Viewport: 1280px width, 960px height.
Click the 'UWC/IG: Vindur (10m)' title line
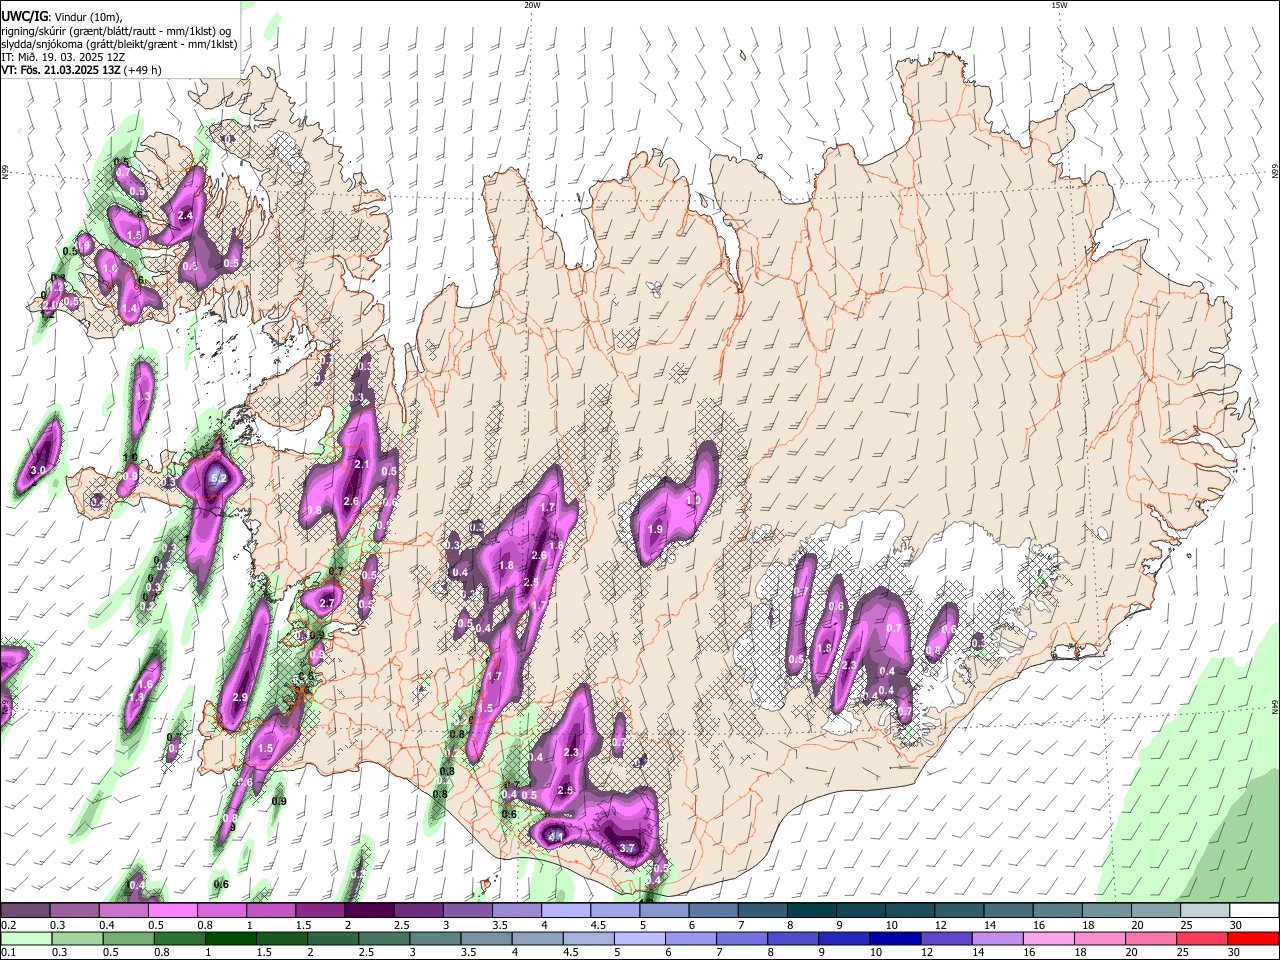[62, 16]
